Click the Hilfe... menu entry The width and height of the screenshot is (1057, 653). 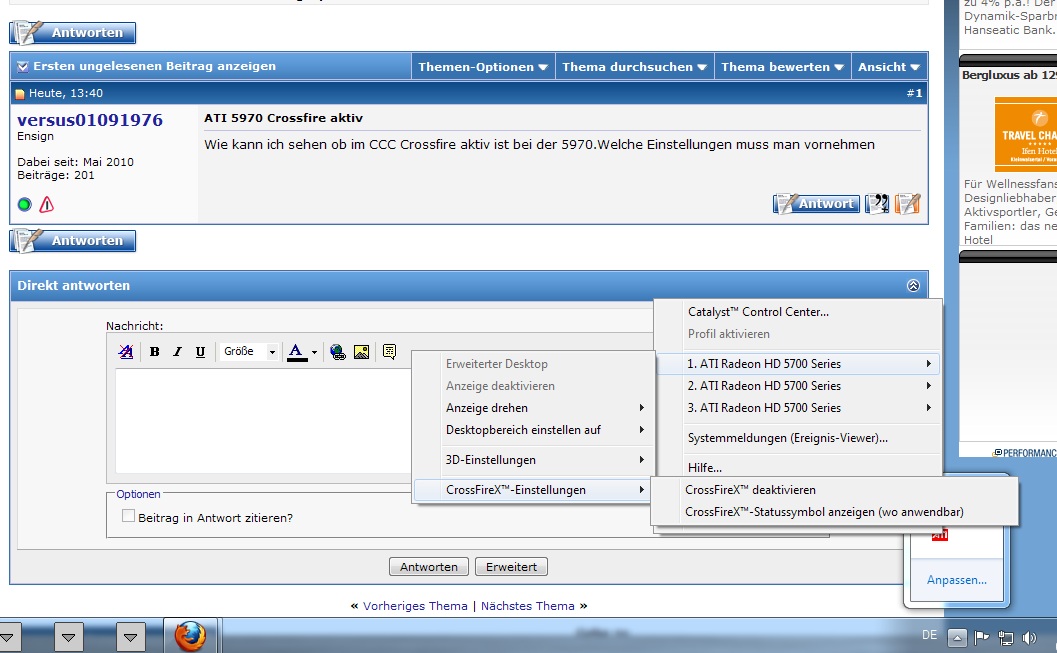coord(705,467)
